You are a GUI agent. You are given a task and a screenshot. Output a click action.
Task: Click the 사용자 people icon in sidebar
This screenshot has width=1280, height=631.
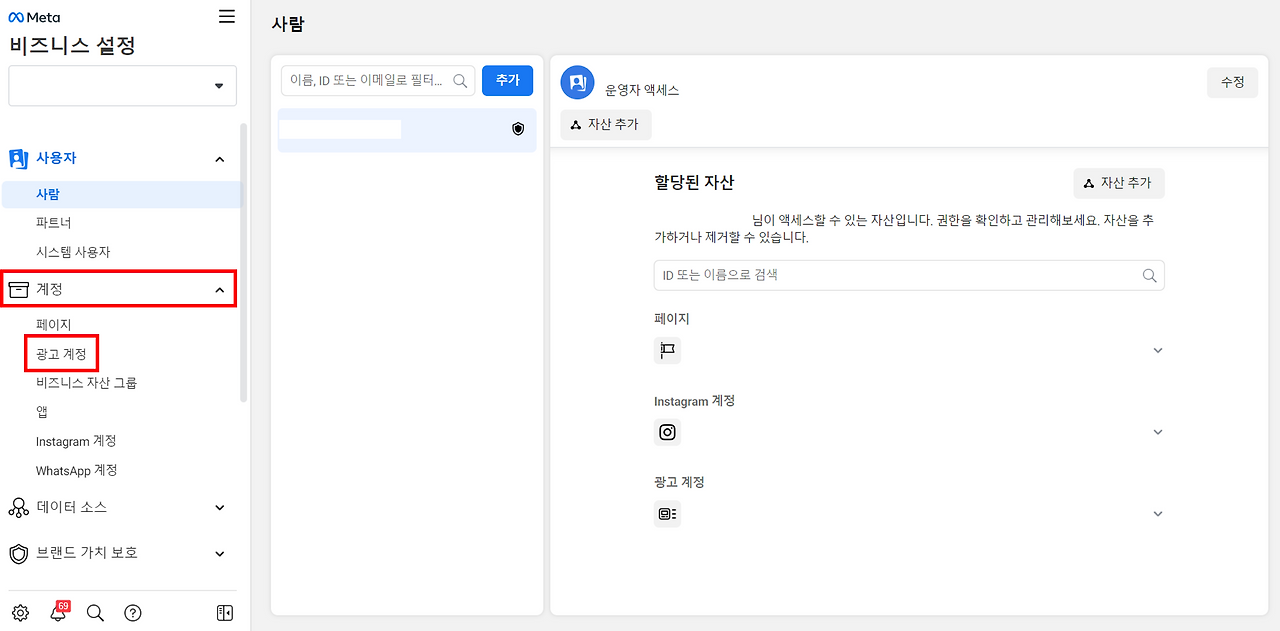pyautogui.click(x=18, y=158)
